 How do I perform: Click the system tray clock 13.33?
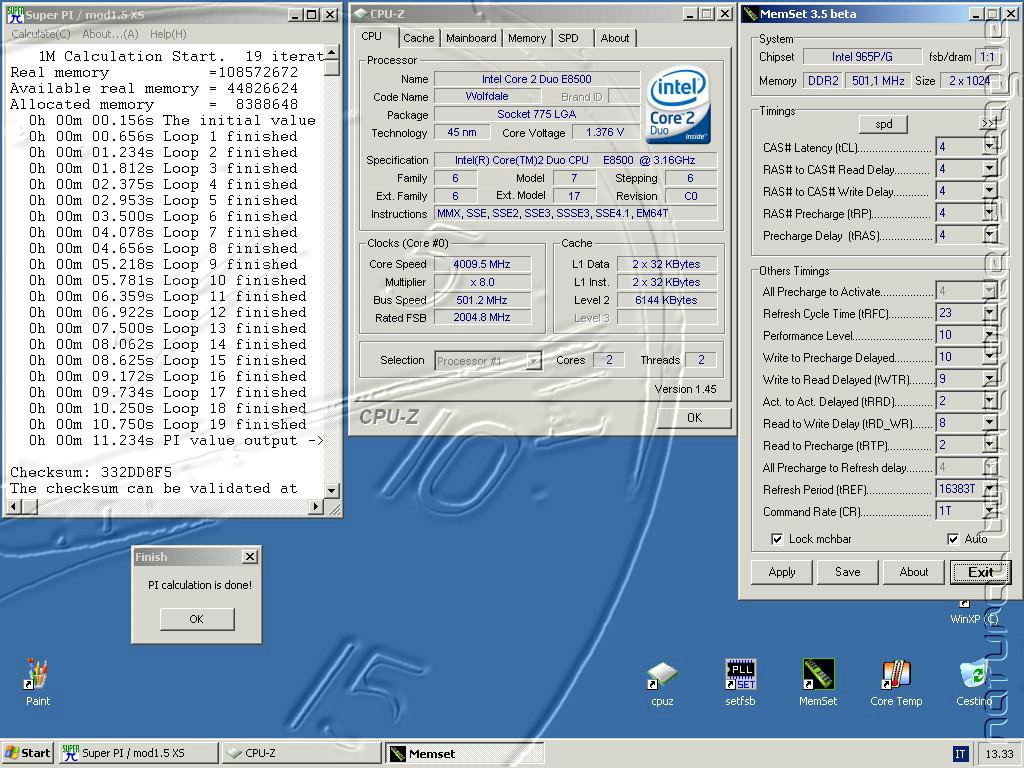pos(999,754)
